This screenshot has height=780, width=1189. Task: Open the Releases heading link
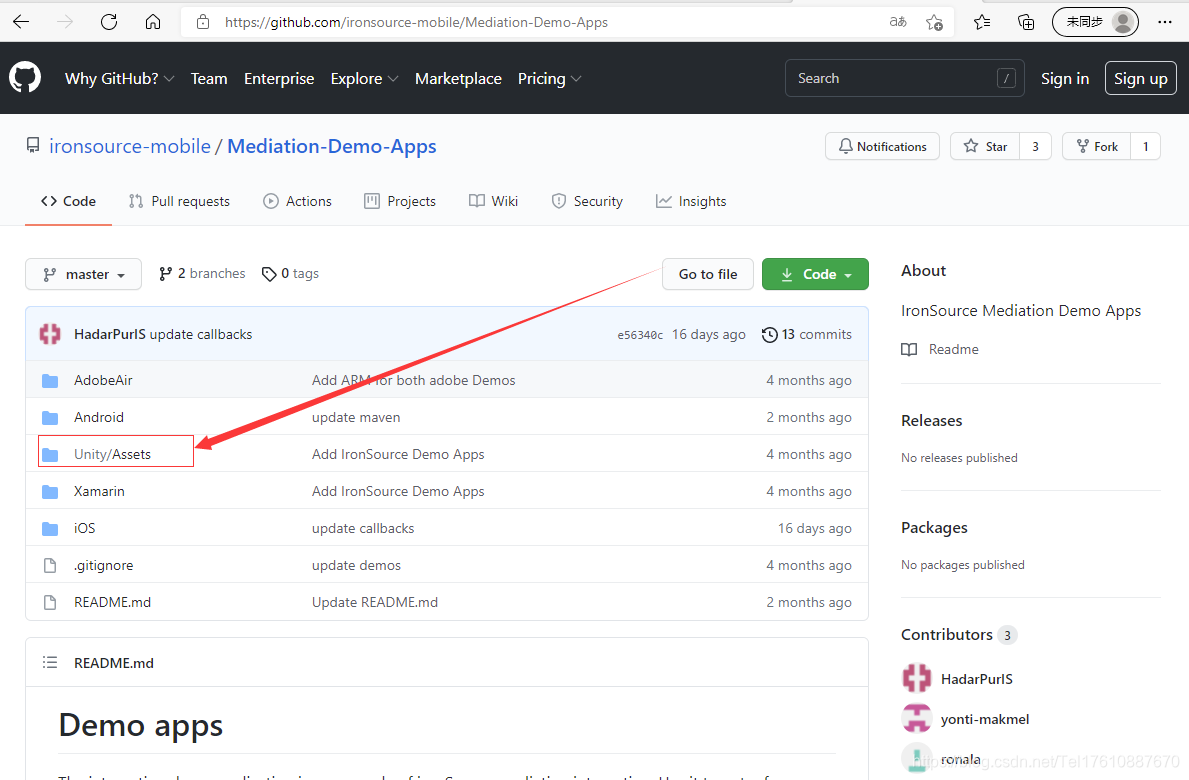(931, 421)
